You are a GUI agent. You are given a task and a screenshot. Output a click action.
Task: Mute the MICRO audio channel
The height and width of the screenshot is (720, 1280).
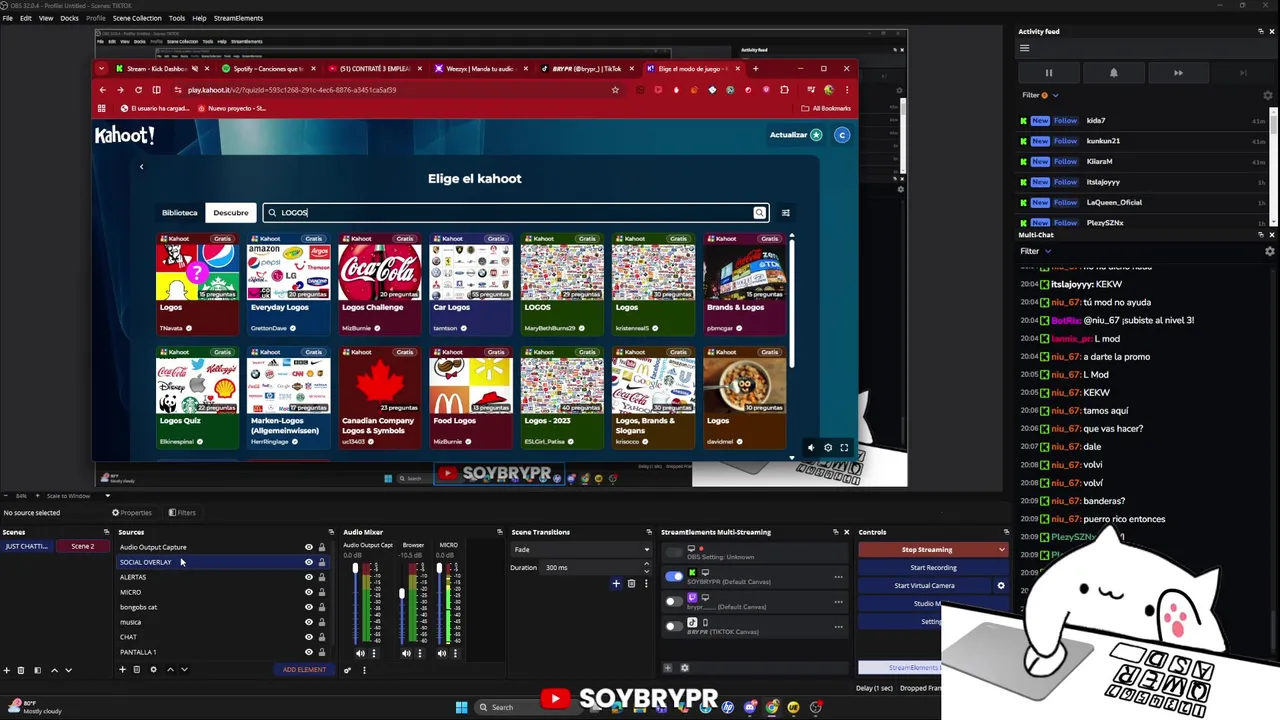(441, 653)
